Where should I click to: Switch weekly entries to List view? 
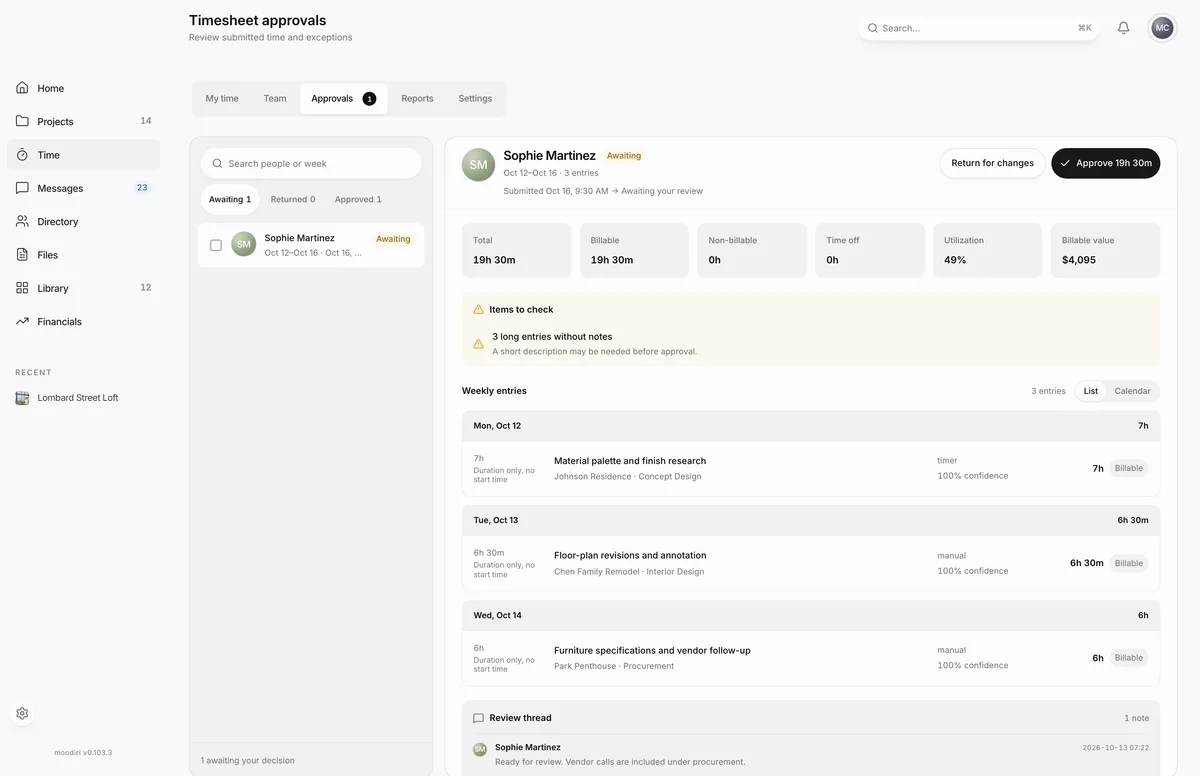1091,391
